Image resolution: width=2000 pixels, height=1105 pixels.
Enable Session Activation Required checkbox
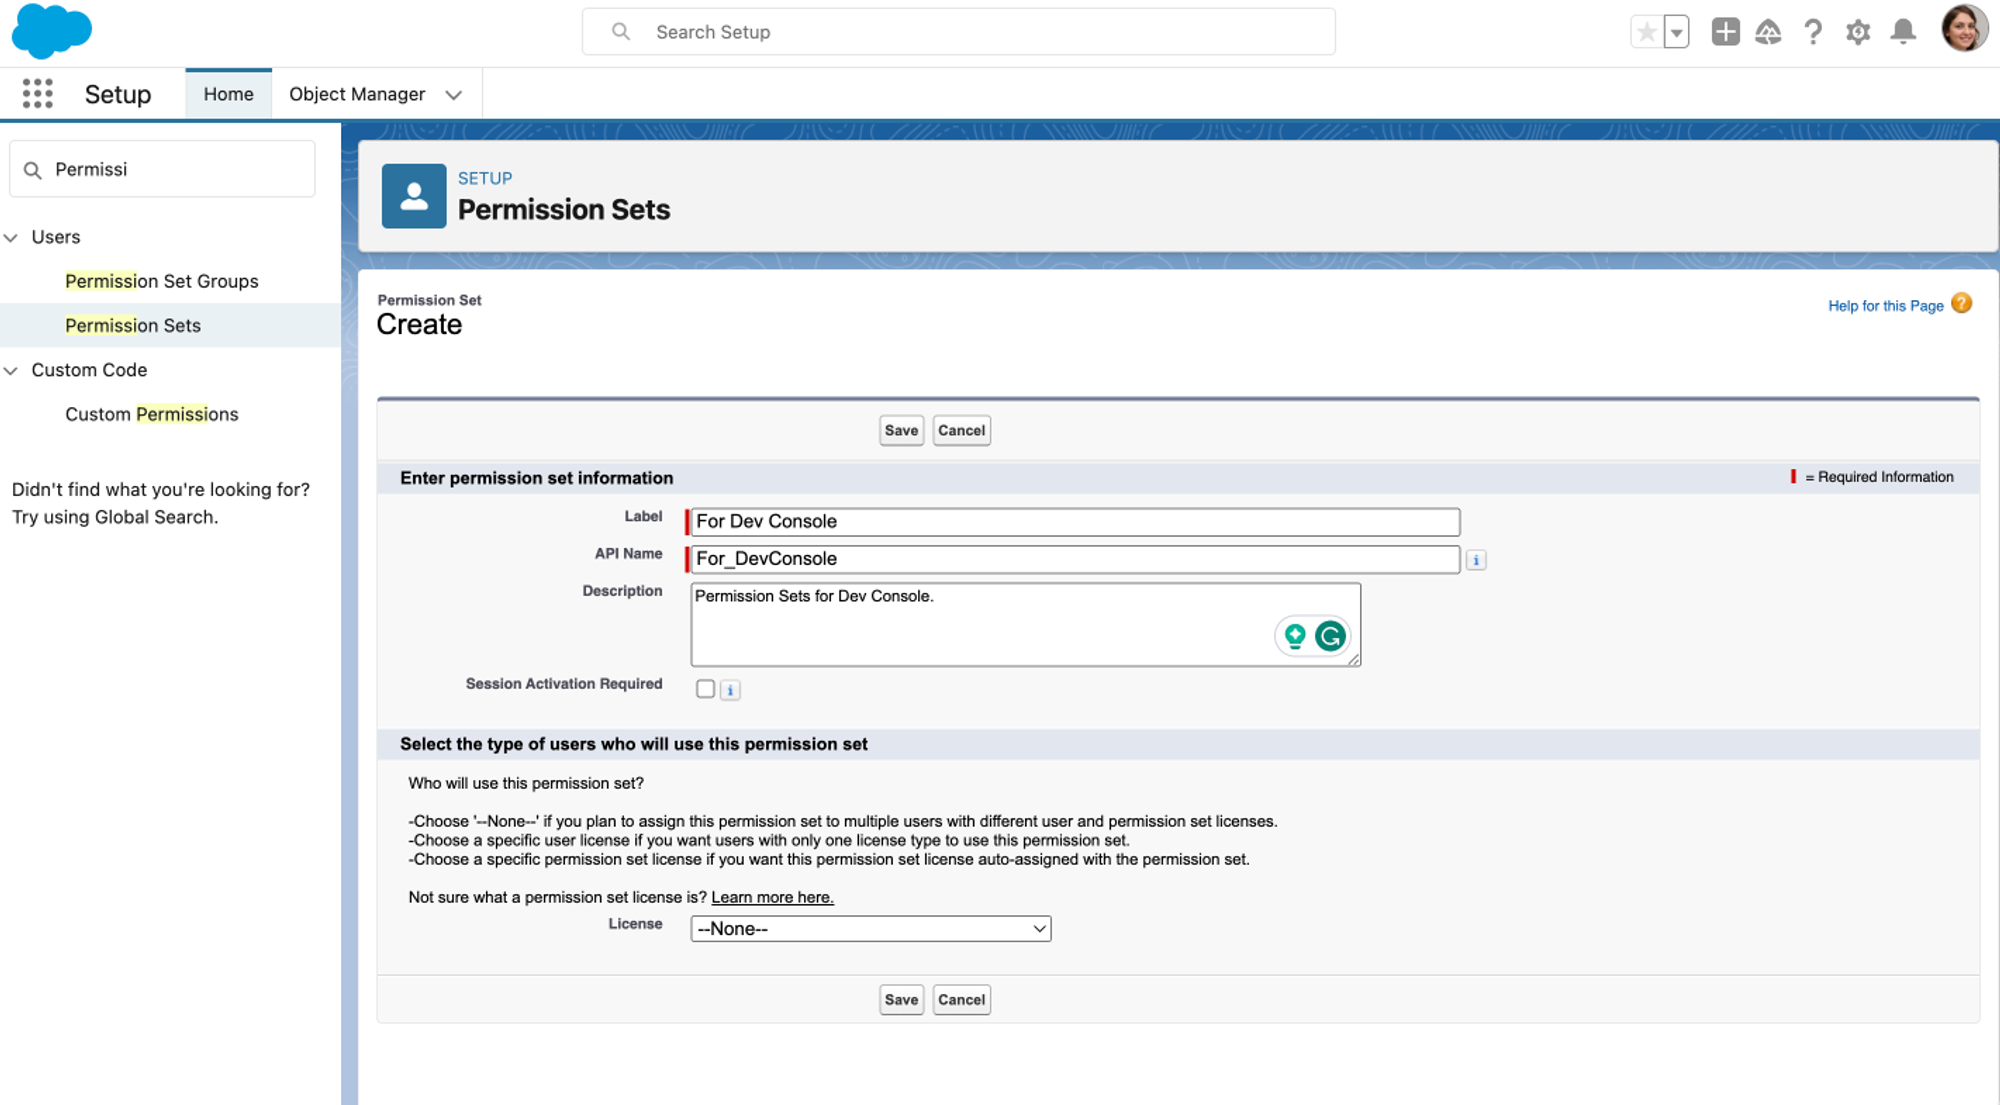pos(705,689)
